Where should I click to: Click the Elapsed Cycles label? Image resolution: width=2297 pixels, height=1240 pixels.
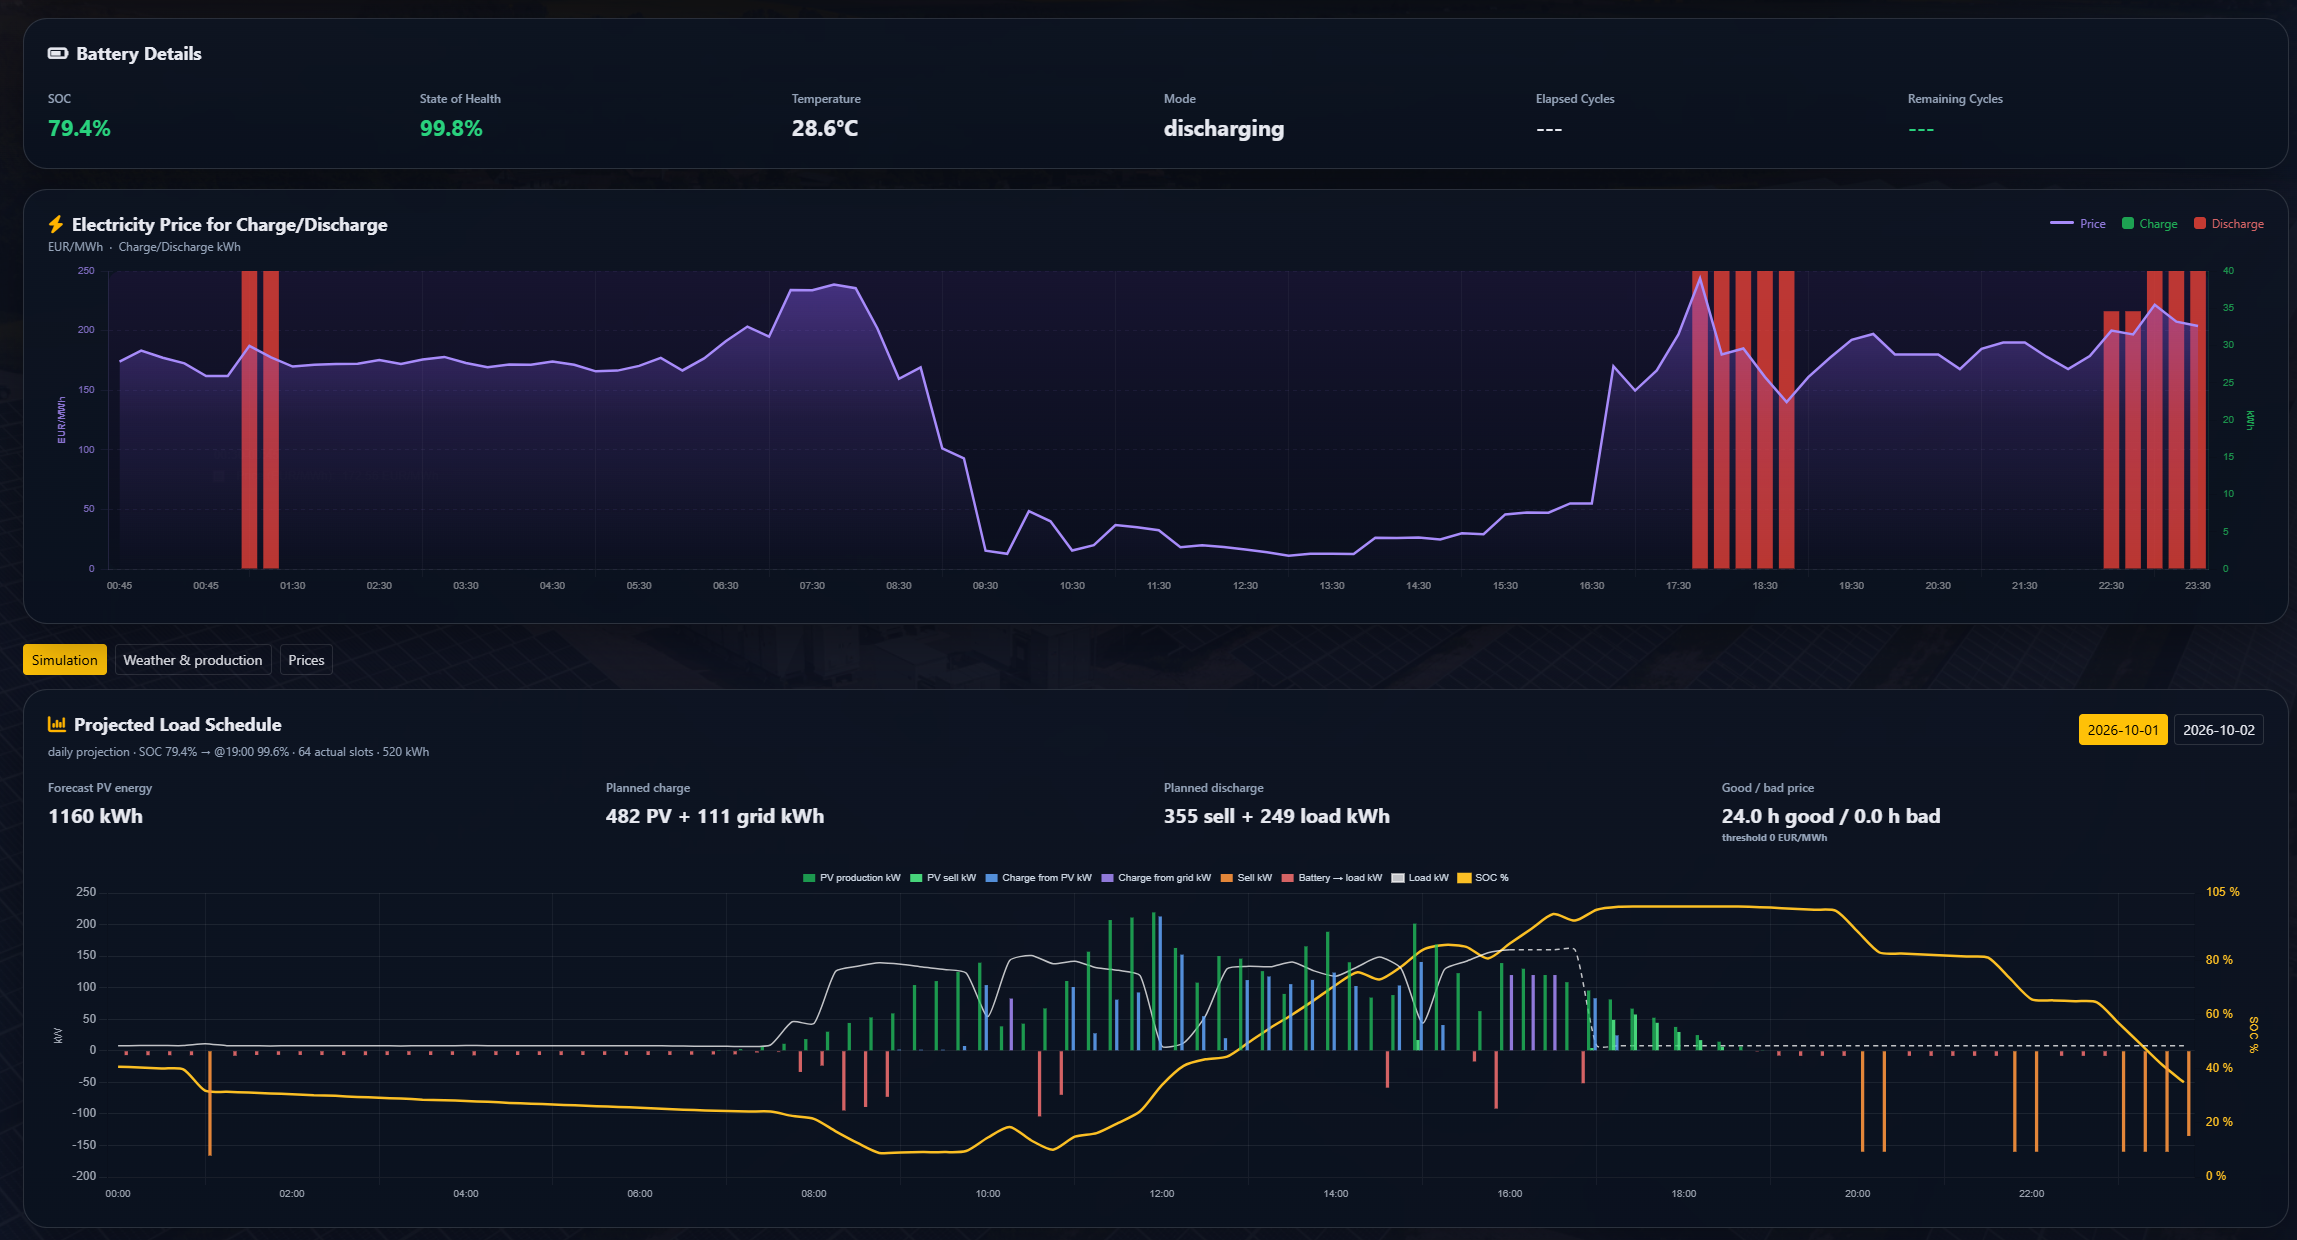click(x=1575, y=99)
